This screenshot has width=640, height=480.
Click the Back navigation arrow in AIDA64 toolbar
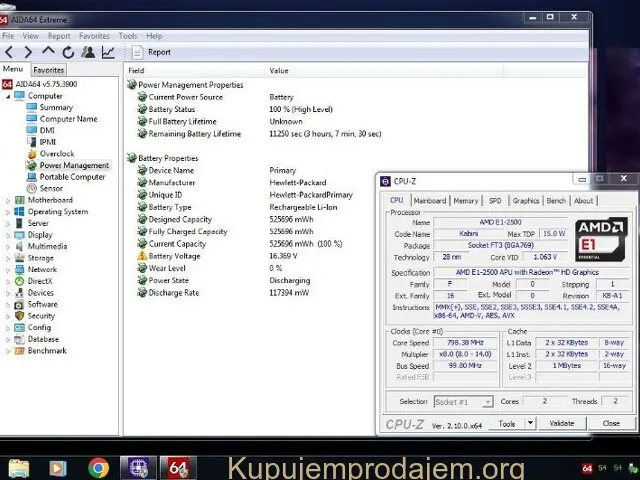tap(9, 52)
